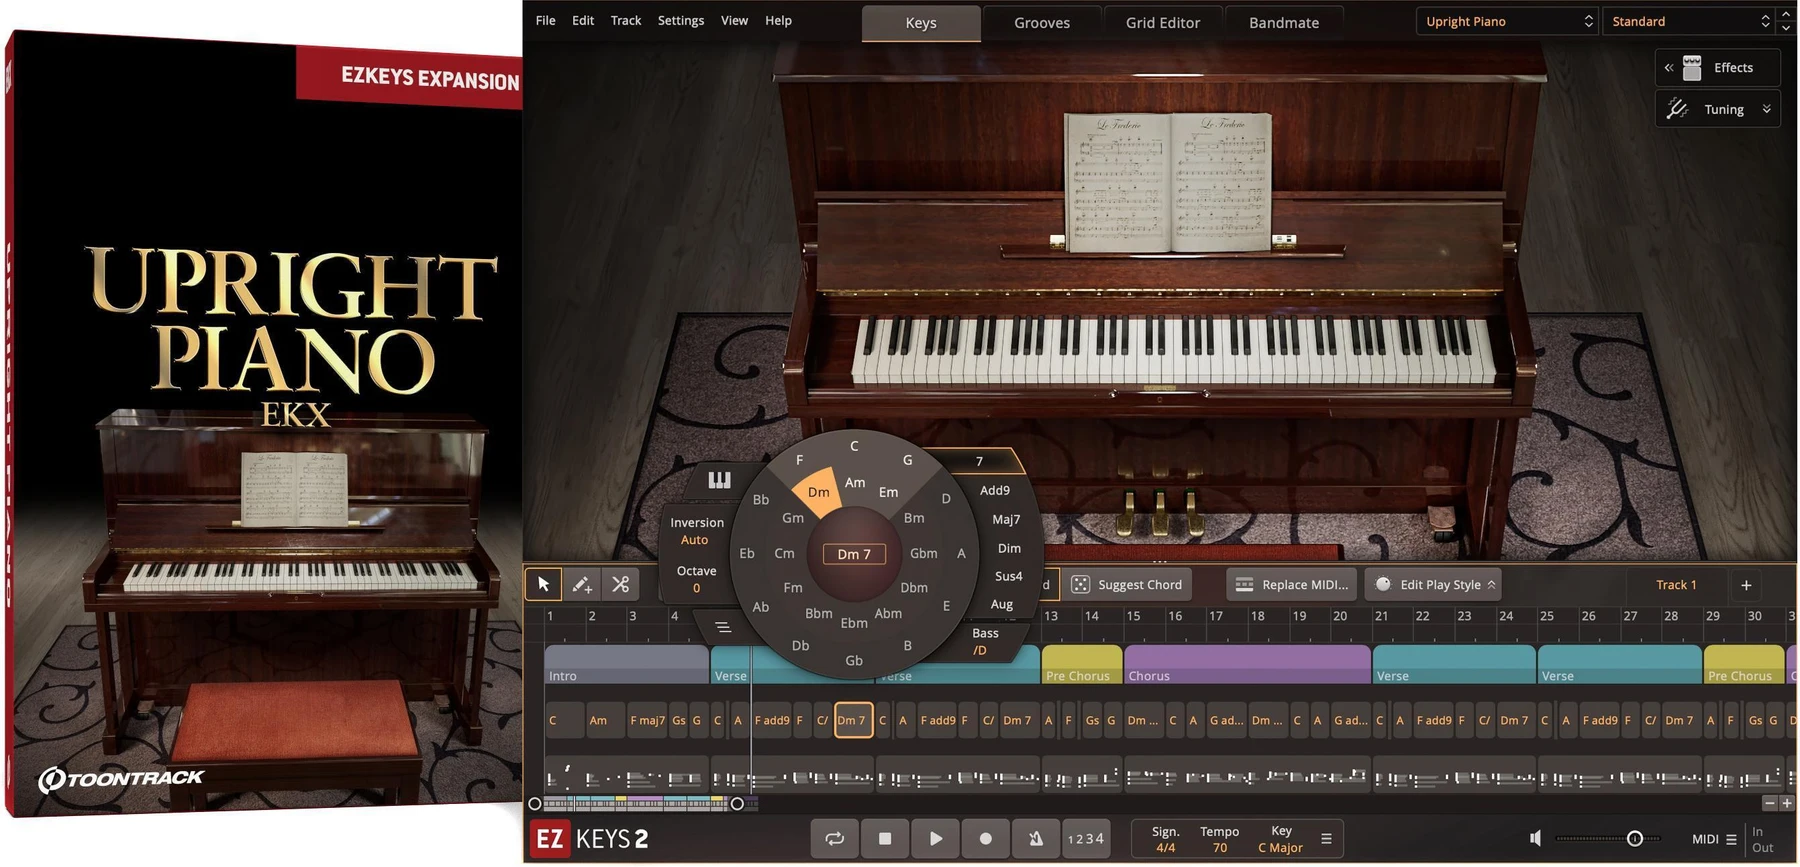Screen dimensions: 1800x867
Task: Toggle loop playback
Action: [834, 838]
